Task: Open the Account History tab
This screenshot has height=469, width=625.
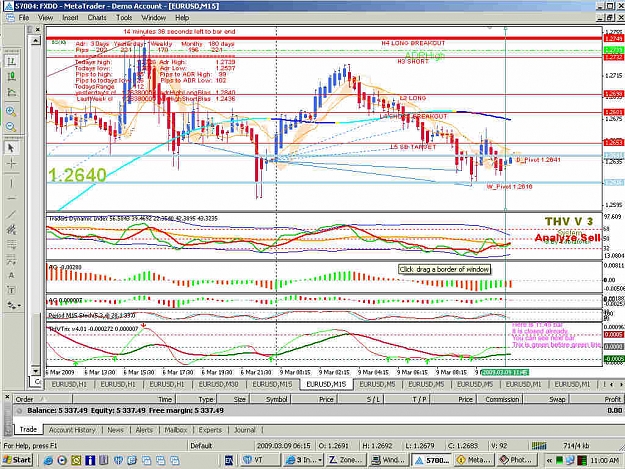Action: coord(72,430)
